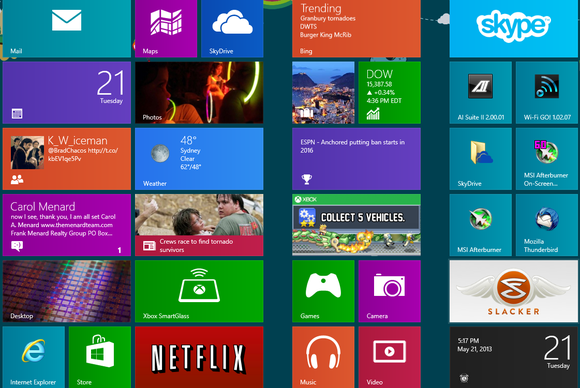Open the Bing Trending tile
Image resolution: width=580 pixels, height=388 pixels.
[356, 28]
